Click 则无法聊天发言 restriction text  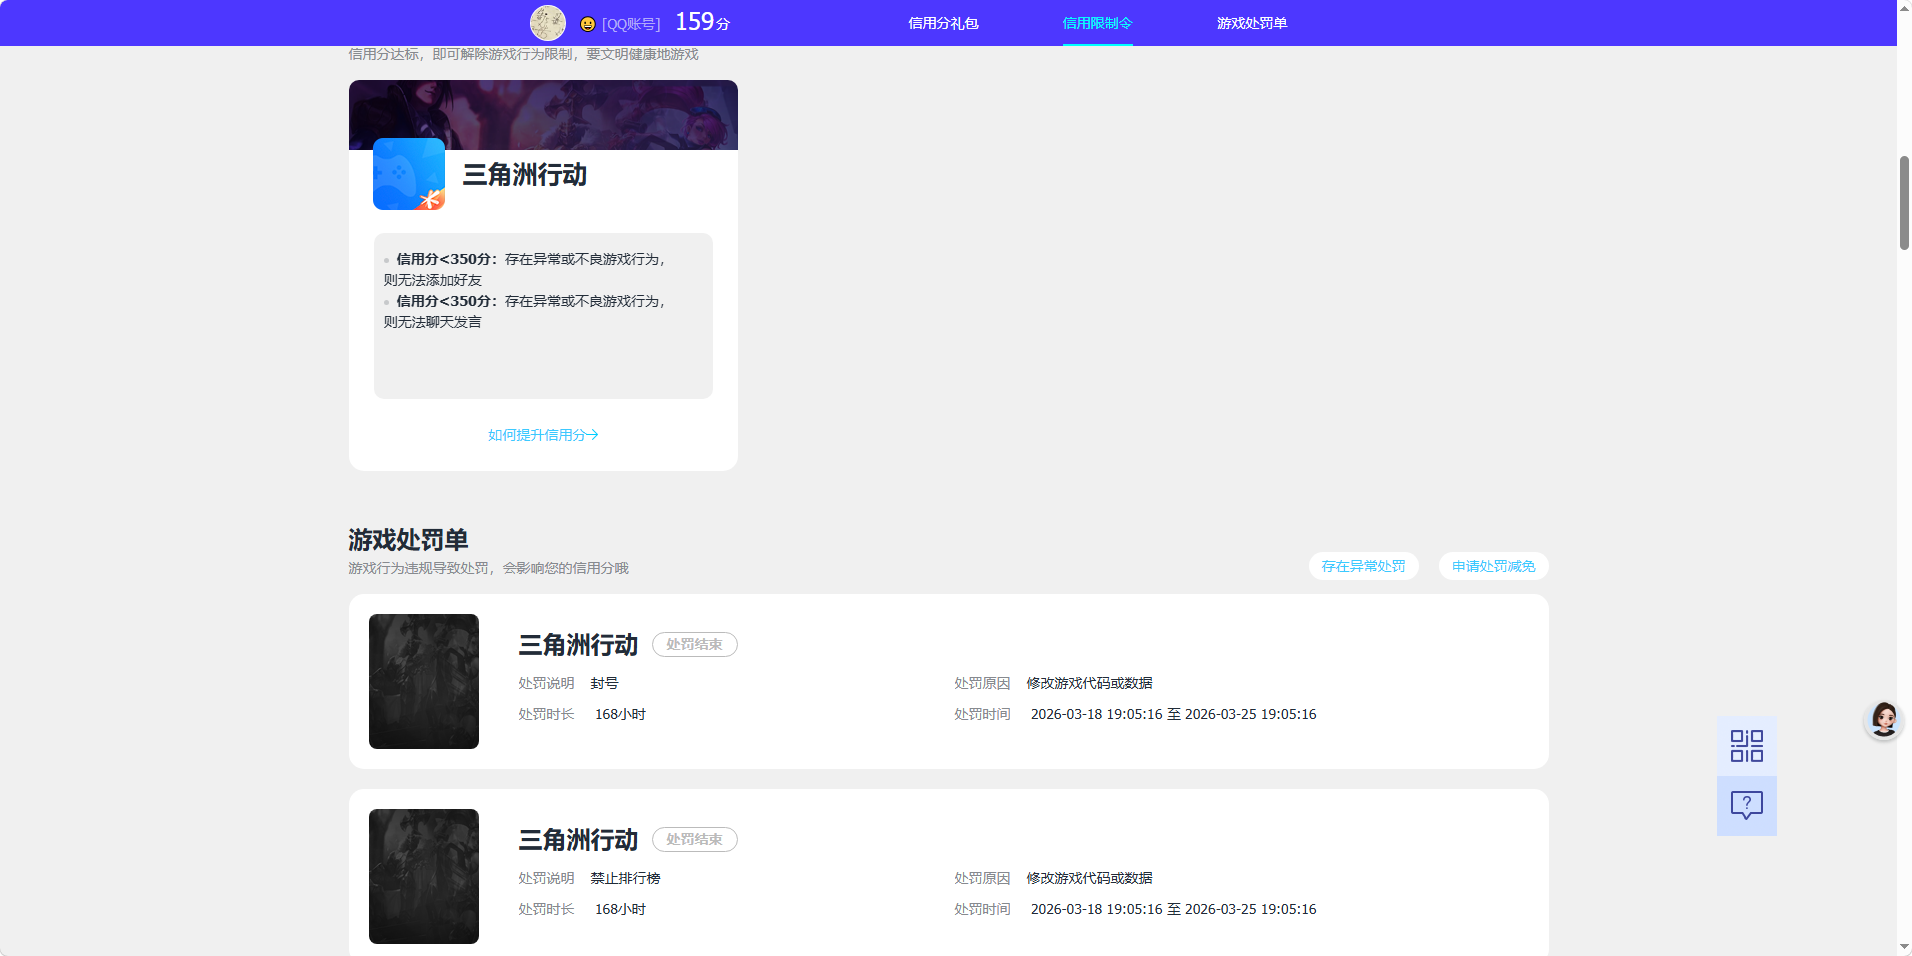pos(433,322)
